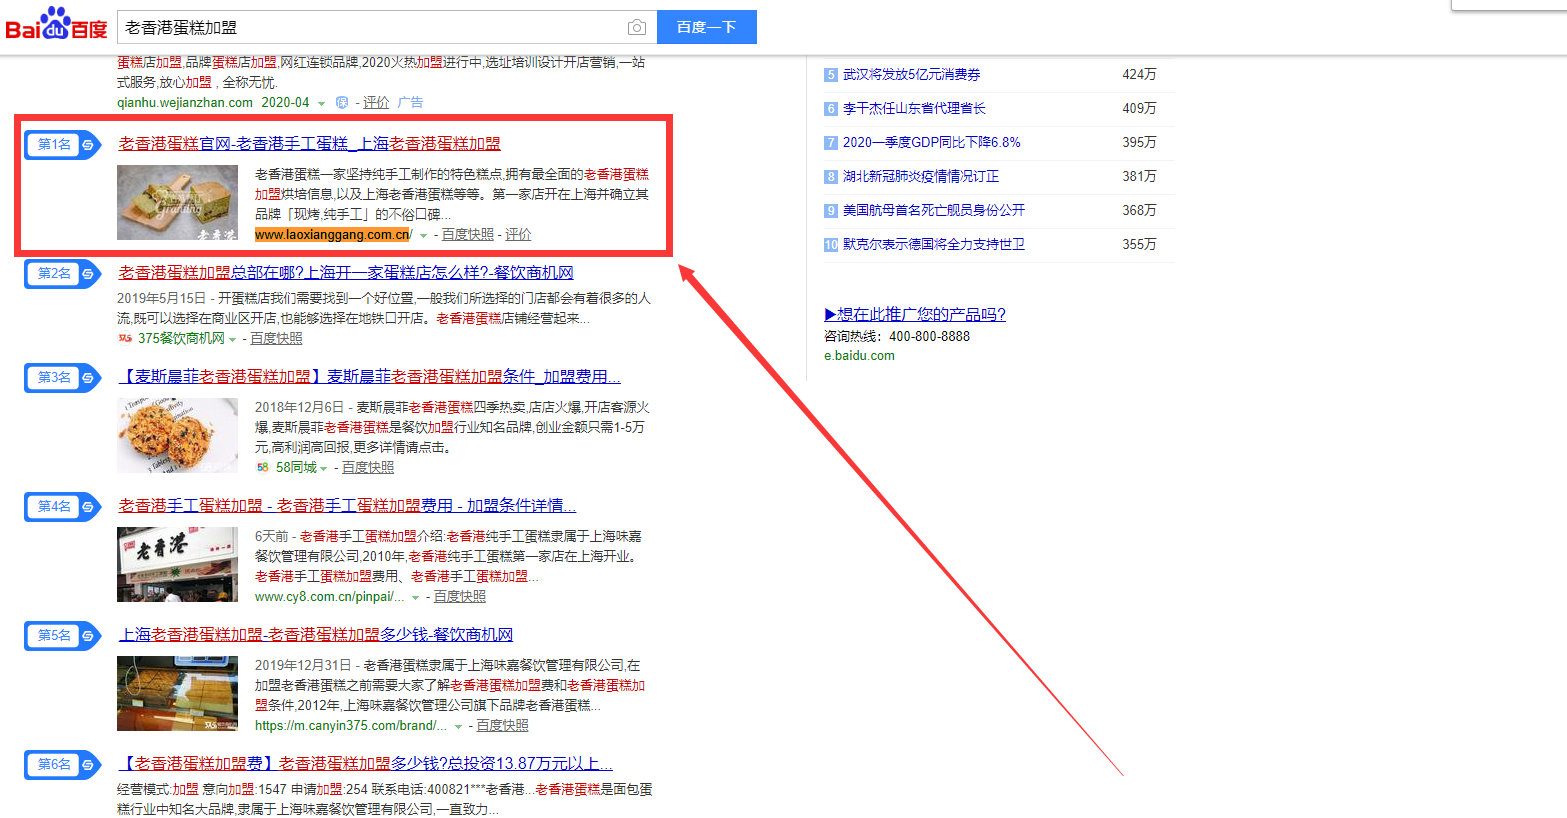Screen dimensions: 1567x818
Task: Open fifth result cake tray thumbnail
Action: tap(177, 693)
